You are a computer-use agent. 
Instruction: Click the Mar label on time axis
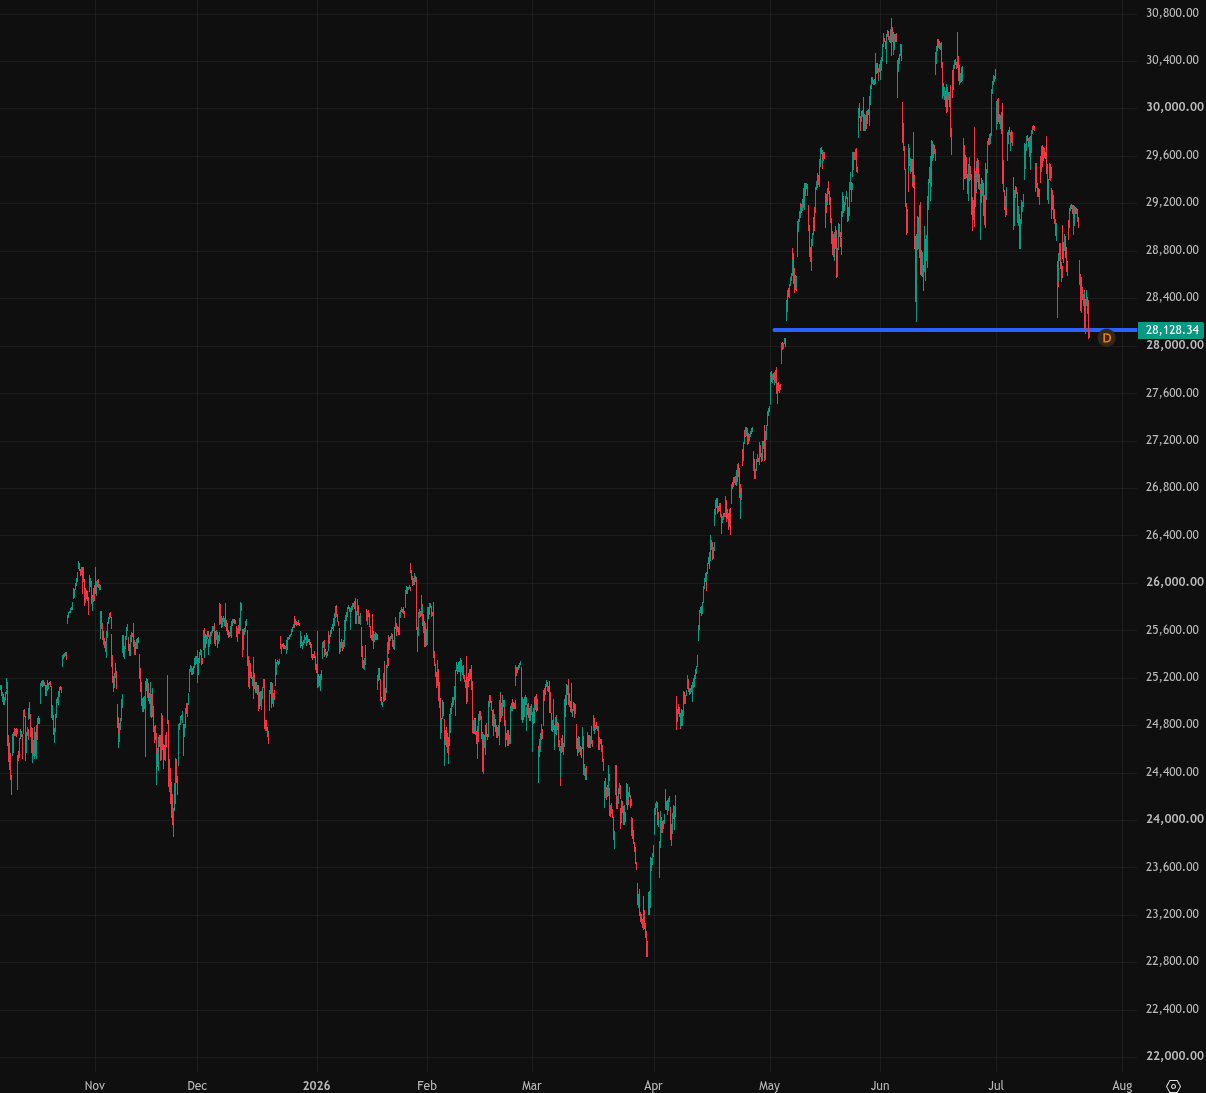point(532,1086)
